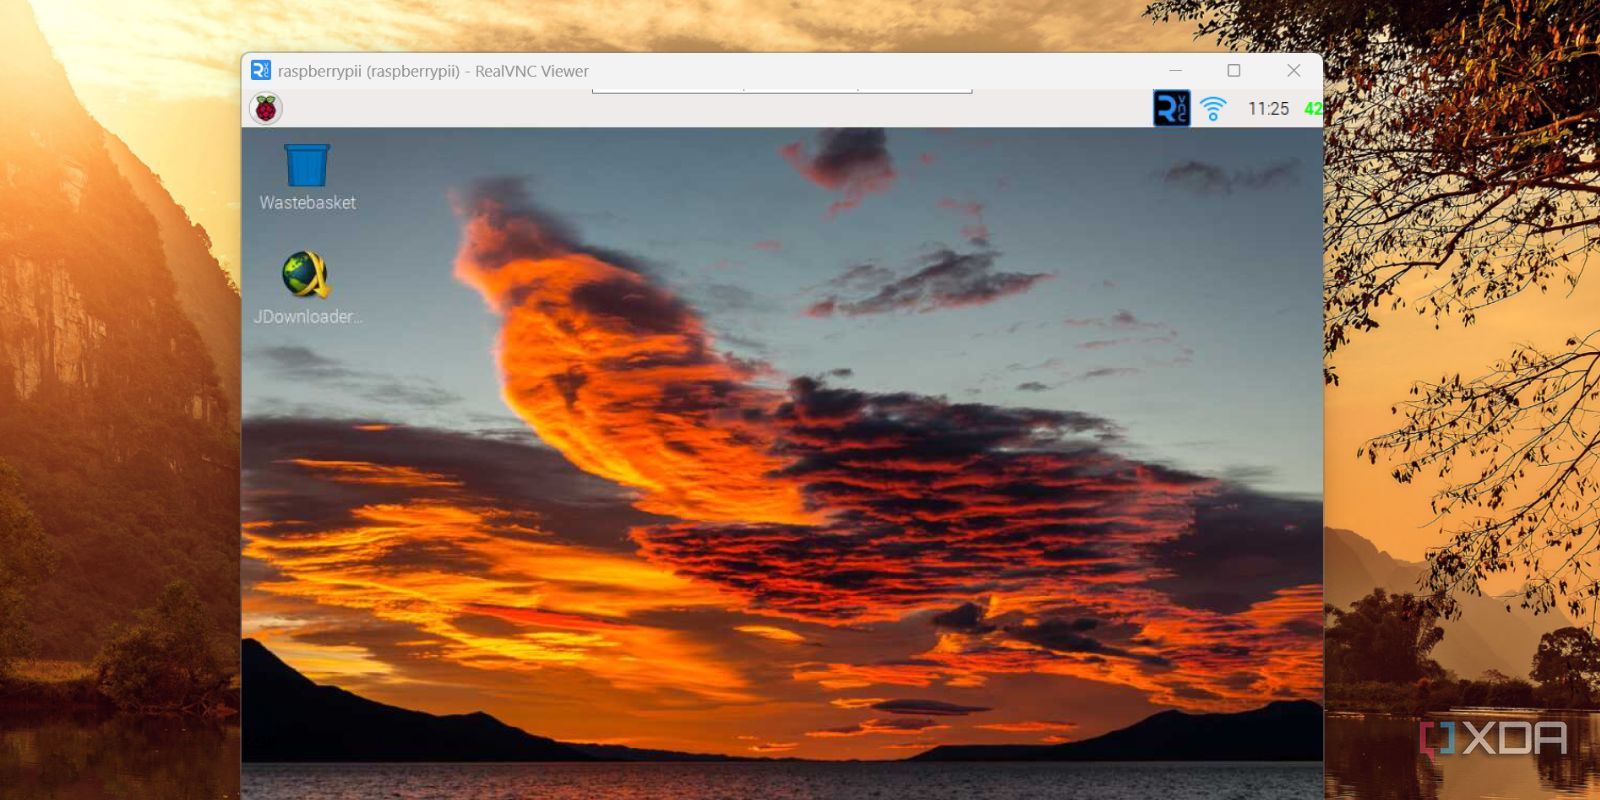1600x800 pixels.
Task: Click the RealVNC Viewer title bar icon
Action: 261,70
